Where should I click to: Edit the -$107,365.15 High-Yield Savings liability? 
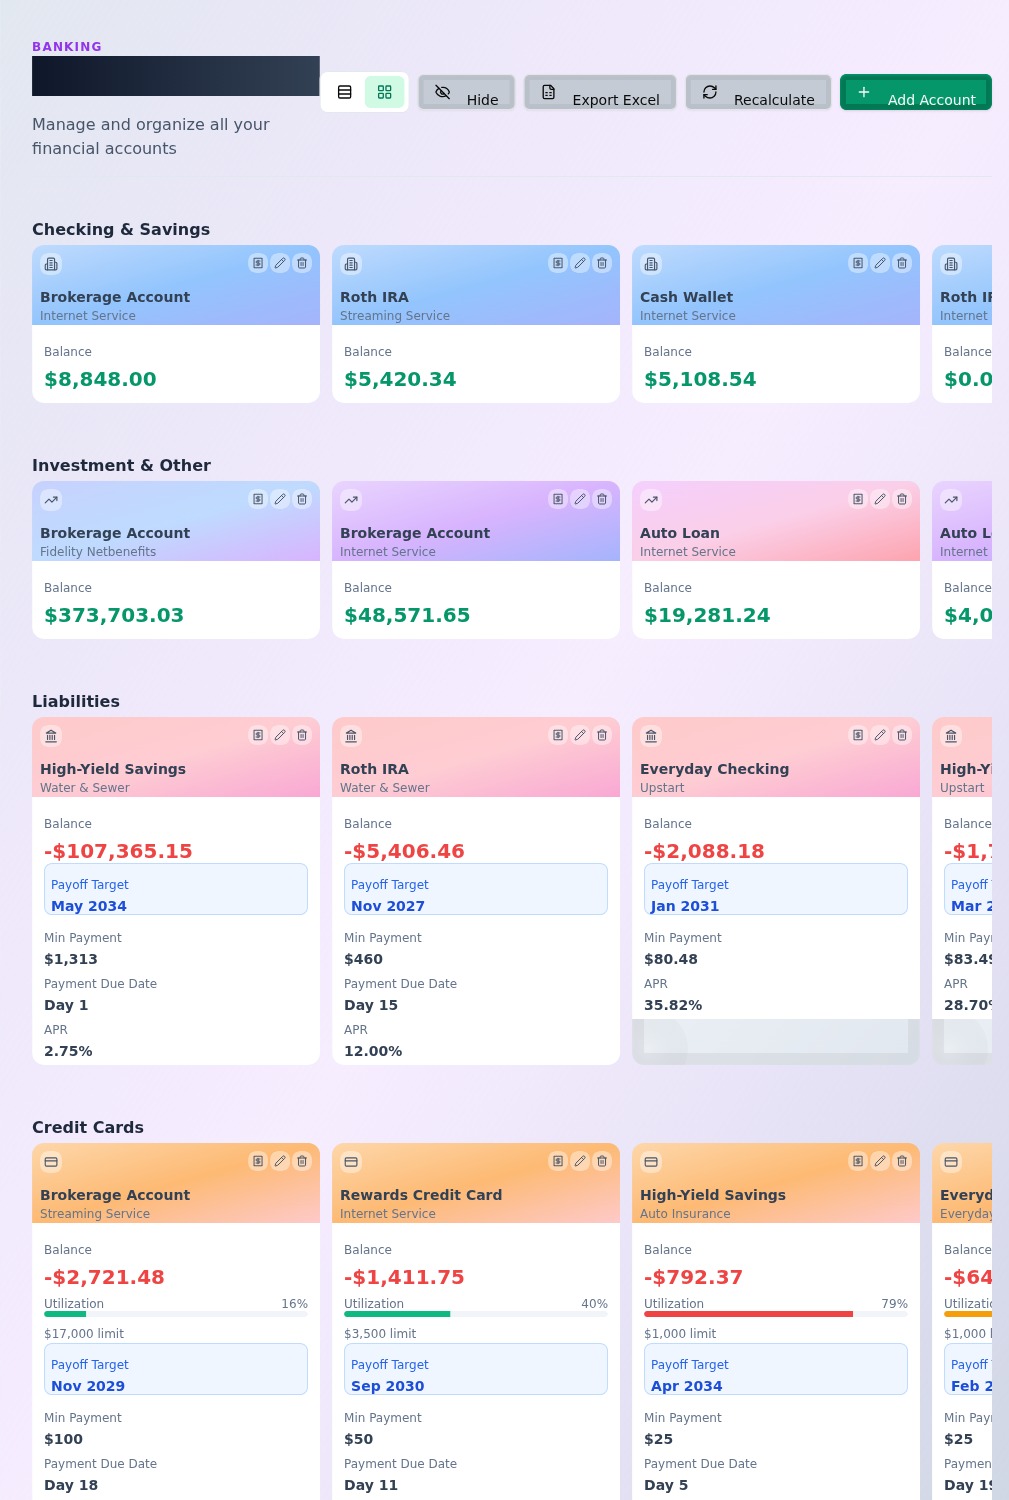click(280, 735)
